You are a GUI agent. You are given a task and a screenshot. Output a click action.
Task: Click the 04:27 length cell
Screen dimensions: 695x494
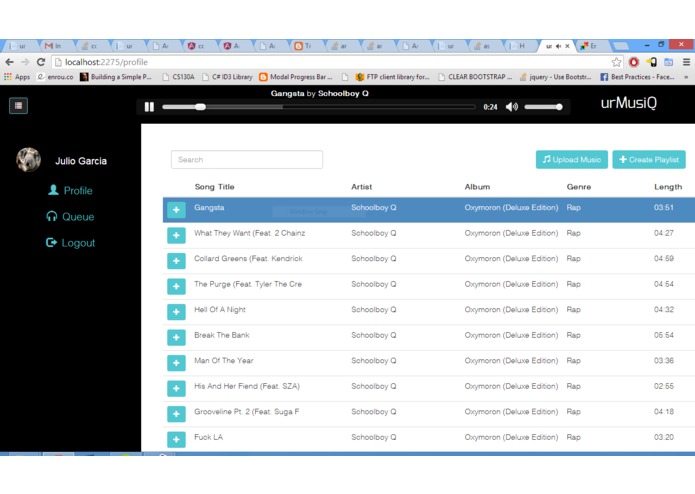pyautogui.click(x=664, y=233)
